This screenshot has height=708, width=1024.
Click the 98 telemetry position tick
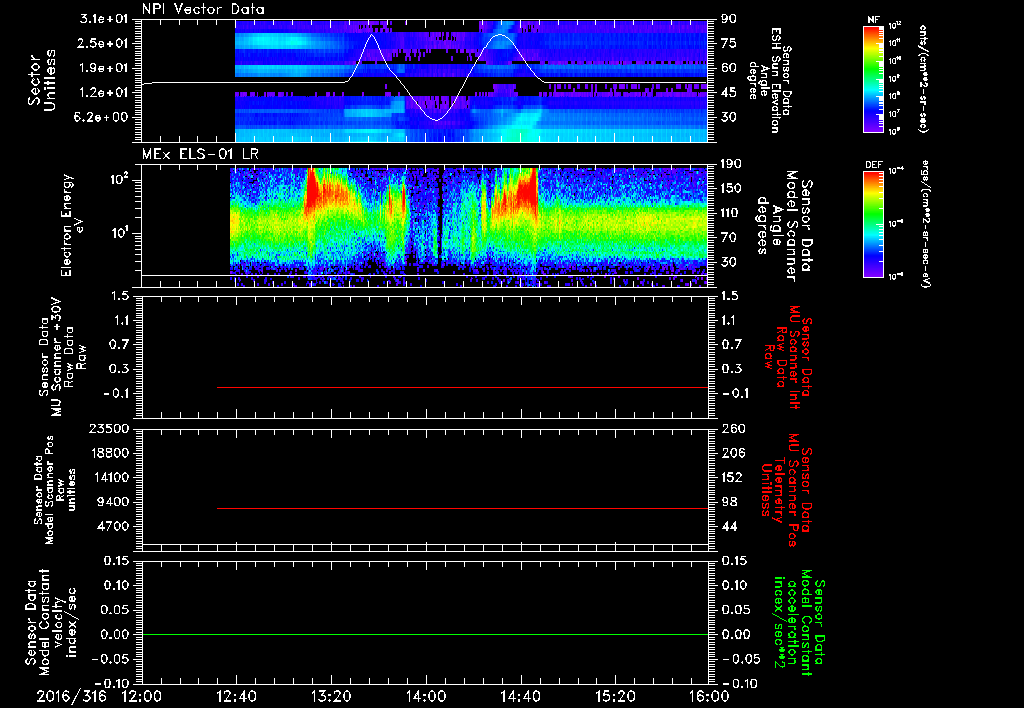click(x=728, y=502)
